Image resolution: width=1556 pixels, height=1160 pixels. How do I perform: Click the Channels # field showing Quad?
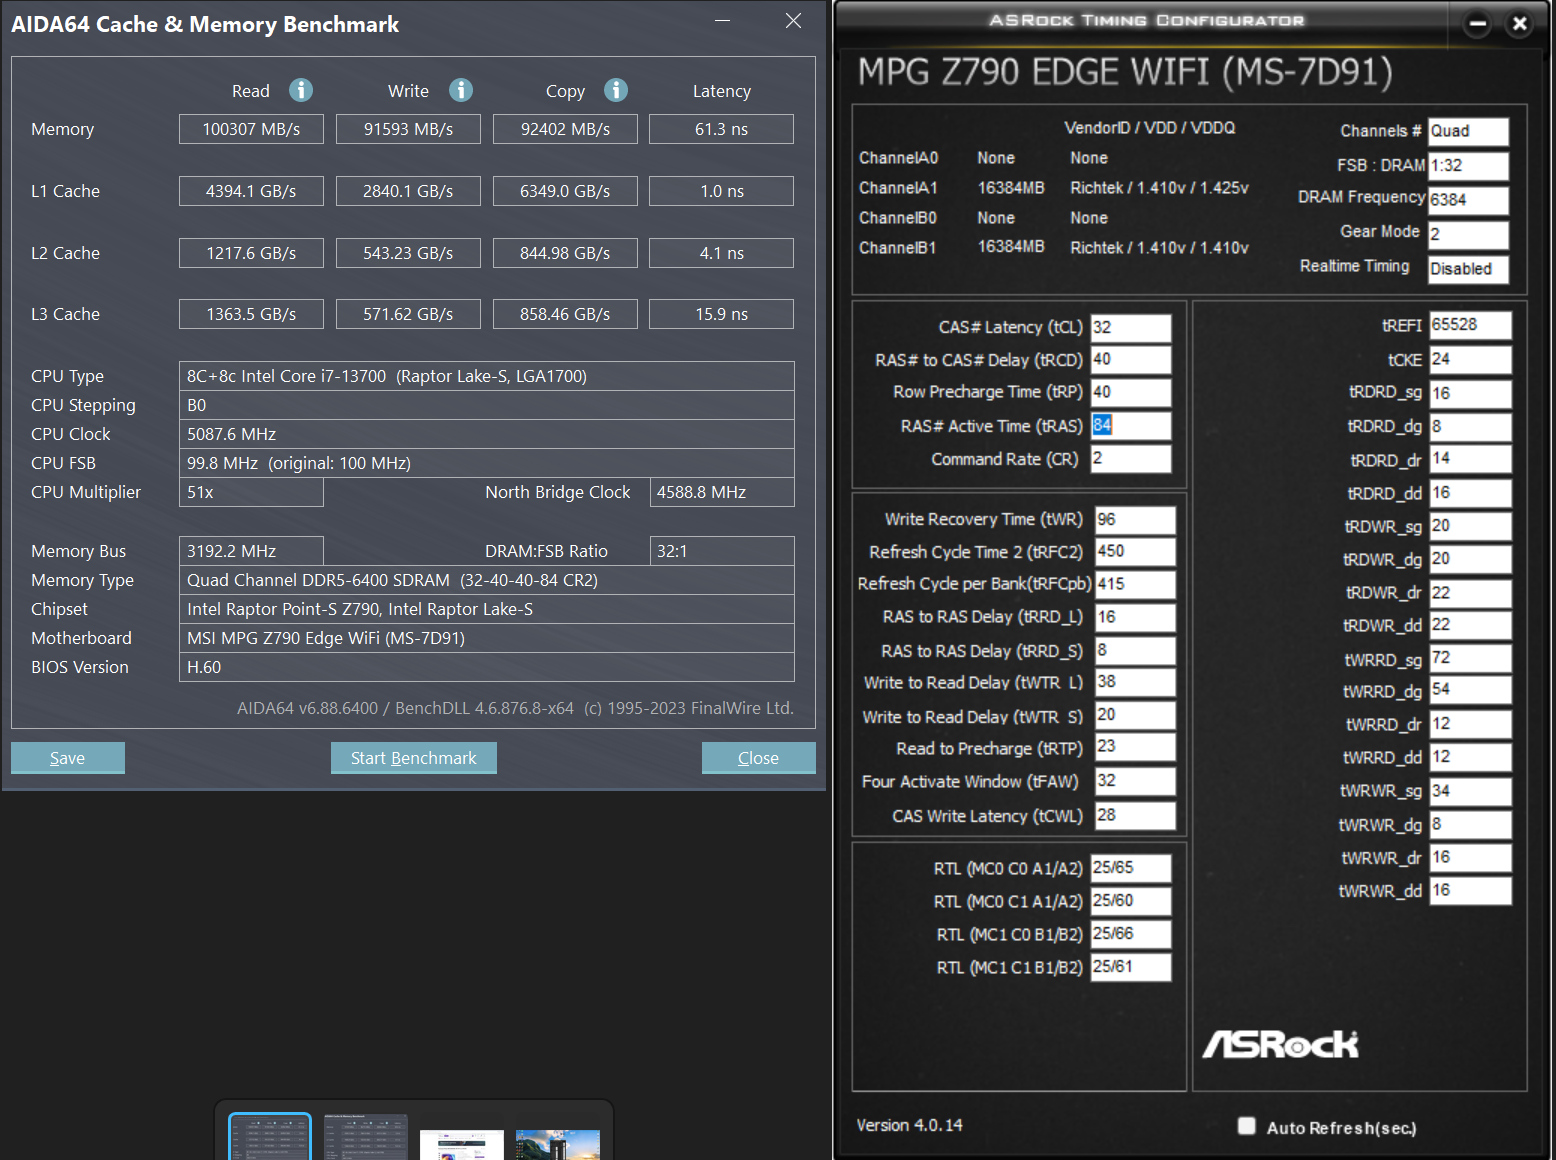1468,132
